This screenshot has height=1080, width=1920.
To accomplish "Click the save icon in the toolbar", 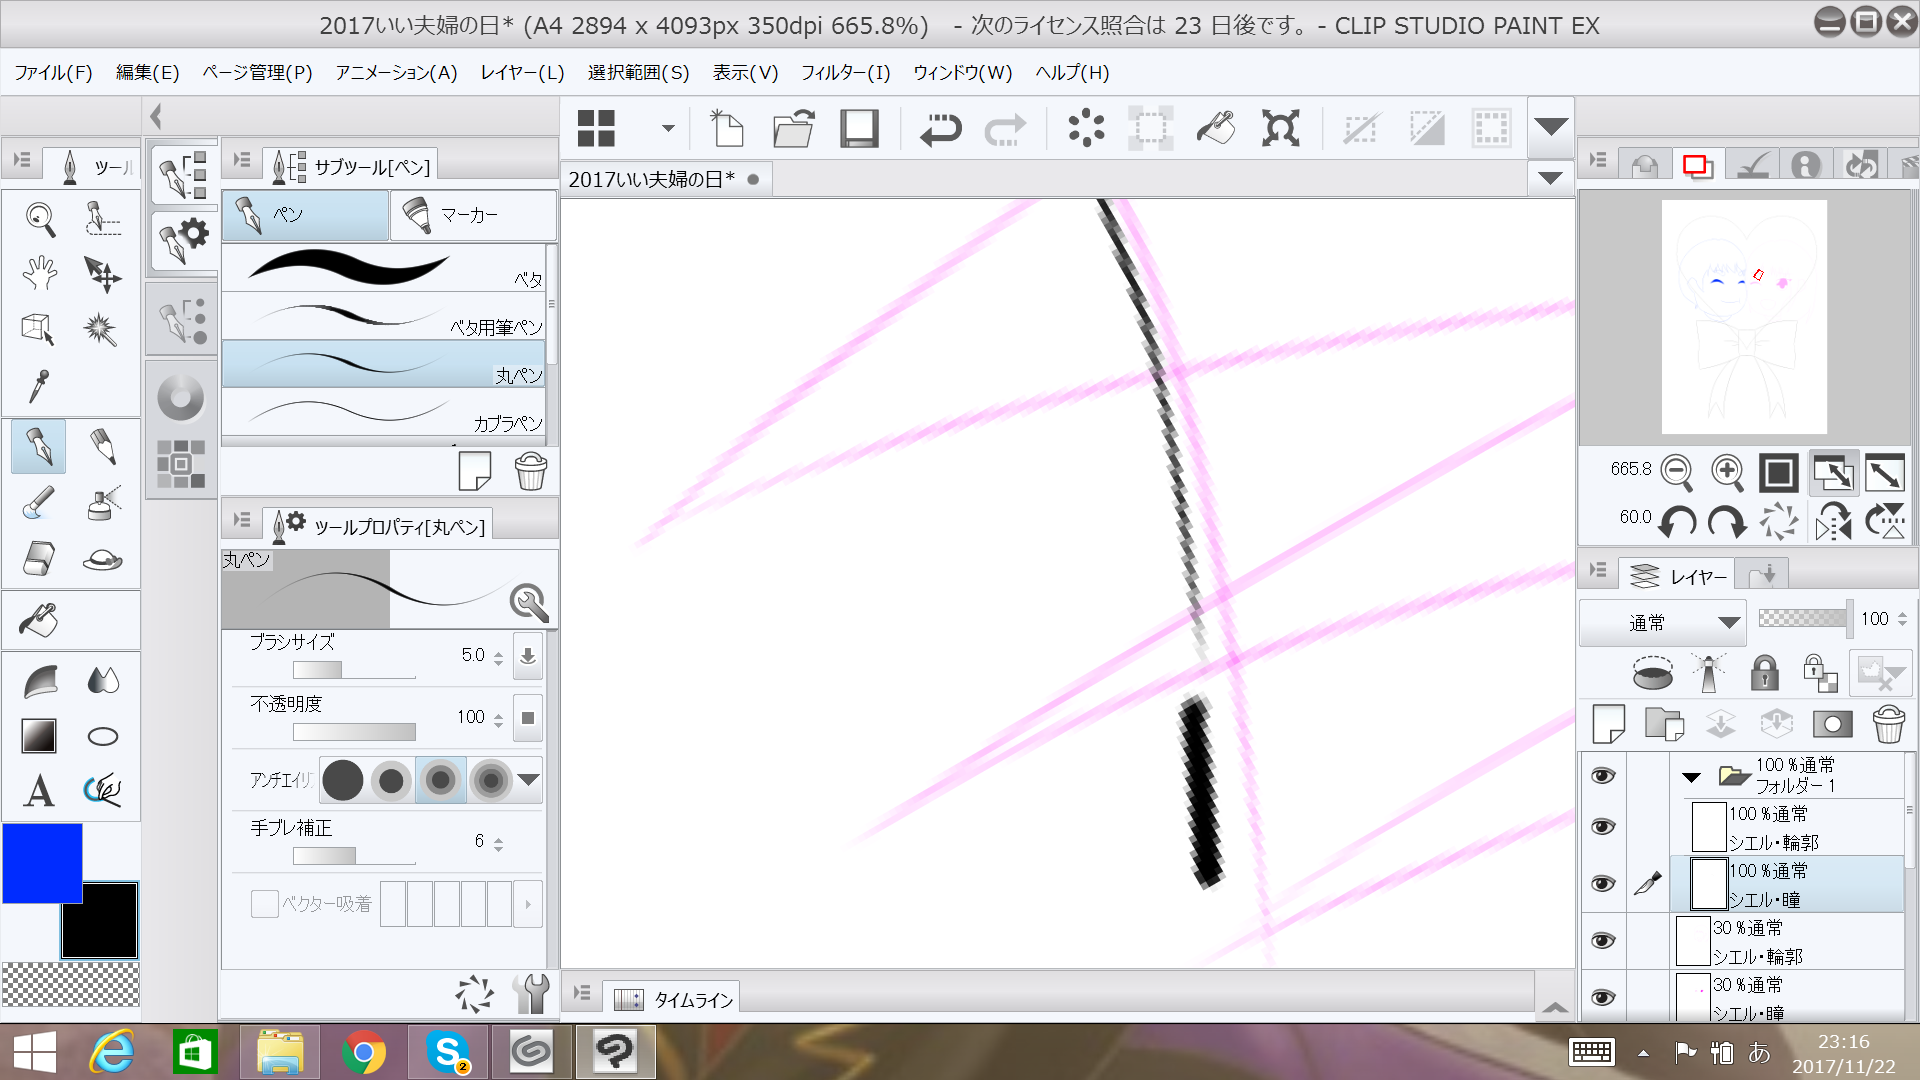I will pyautogui.click(x=859, y=129).
